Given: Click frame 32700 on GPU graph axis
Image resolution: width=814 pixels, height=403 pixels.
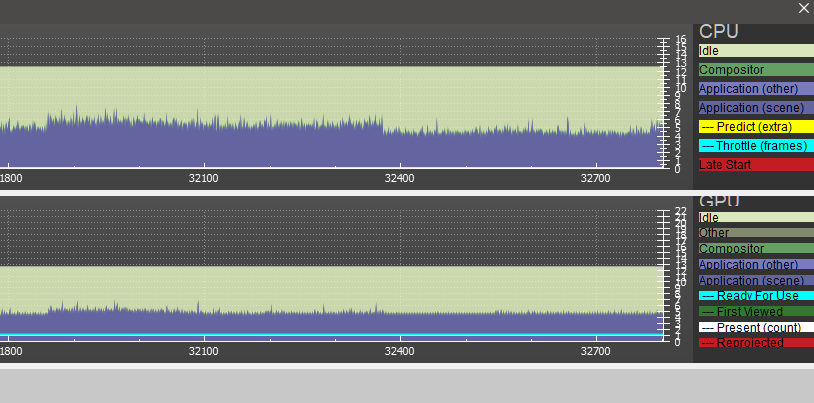Looking at the screenshot, I should 595,352.
